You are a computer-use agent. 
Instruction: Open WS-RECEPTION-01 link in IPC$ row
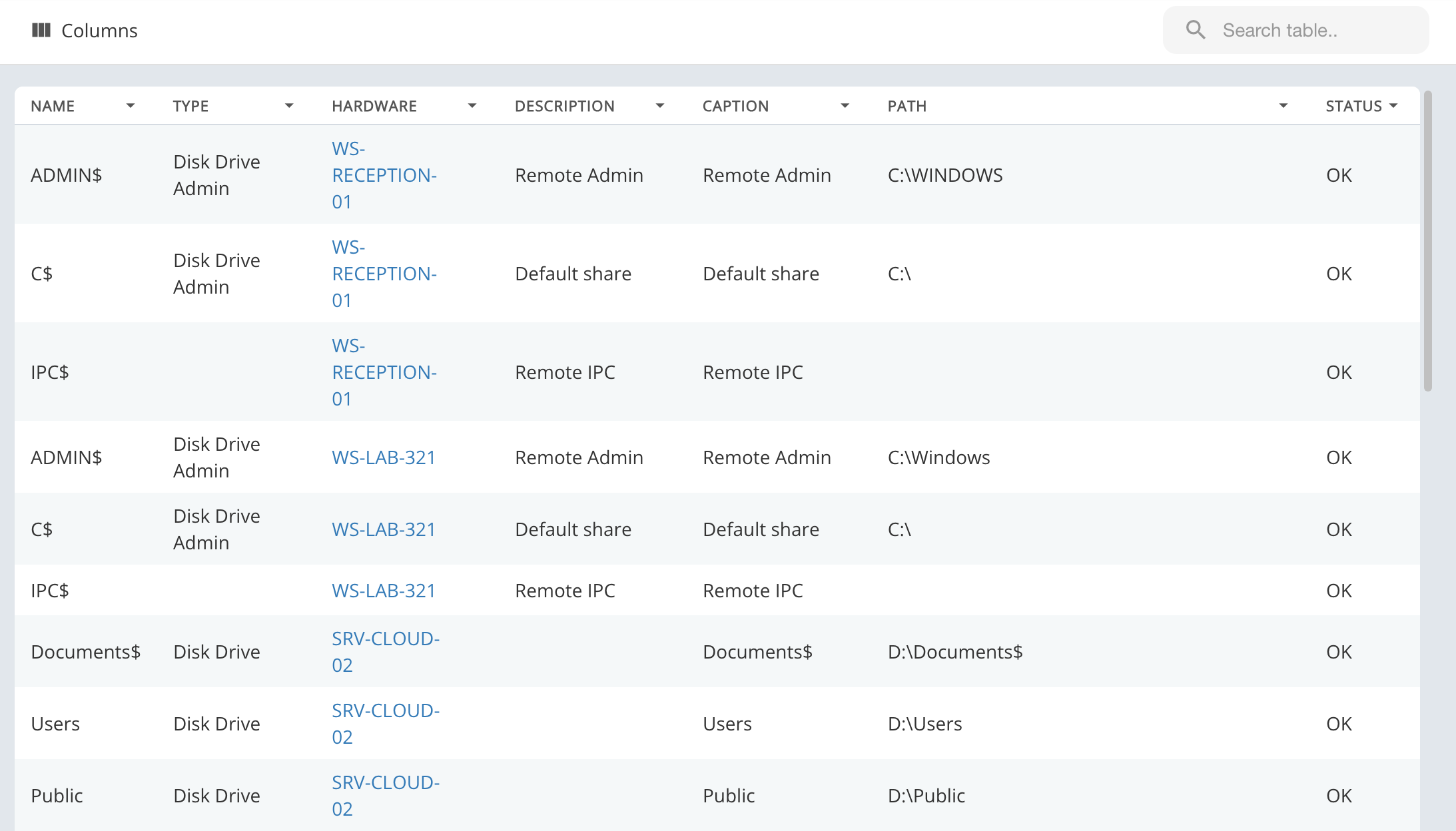[x=384, y=372]
